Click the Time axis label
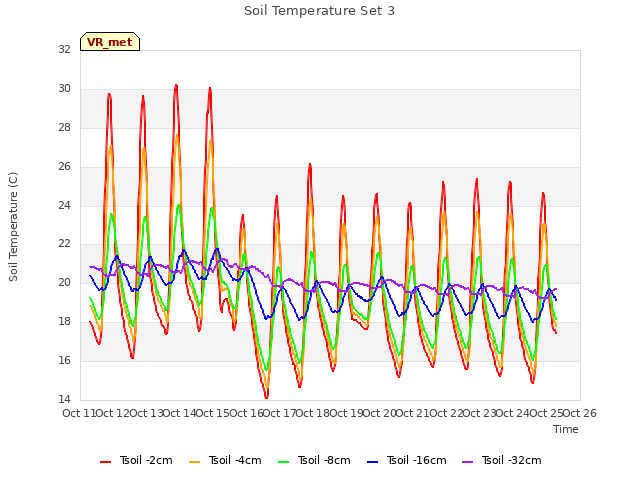Viewport: 640px width, 480px height. 566,429
